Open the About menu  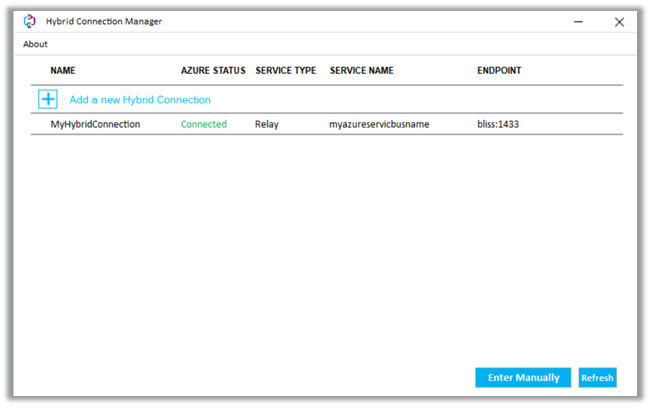[35, 44]
